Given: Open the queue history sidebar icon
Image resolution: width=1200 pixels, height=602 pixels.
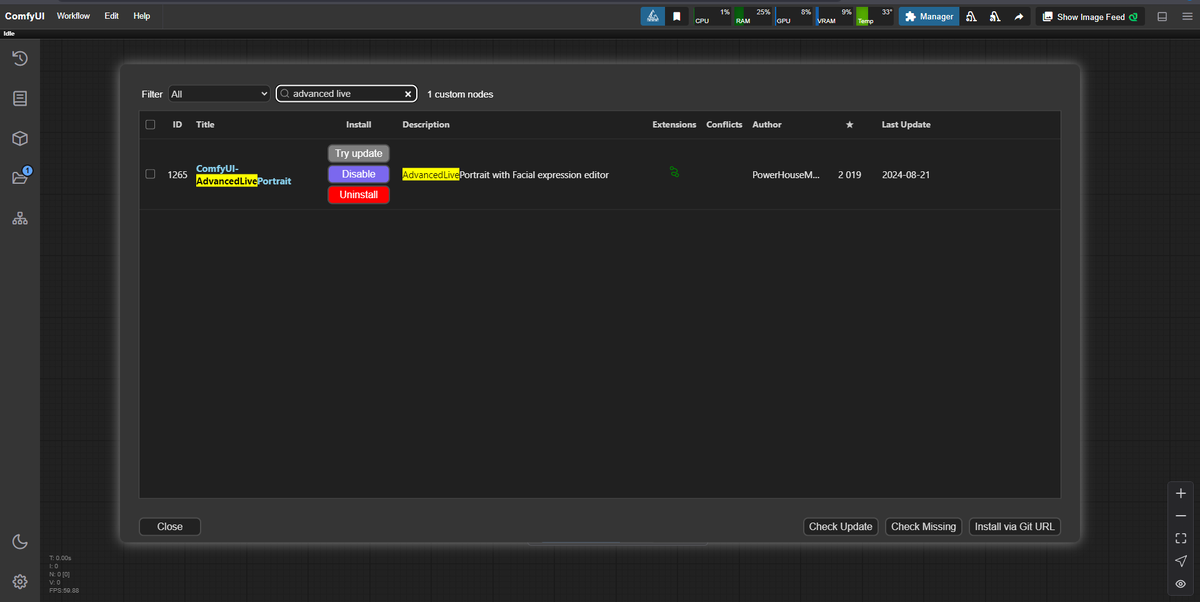Looking at the screenshot, I should [x=19, y=59].
